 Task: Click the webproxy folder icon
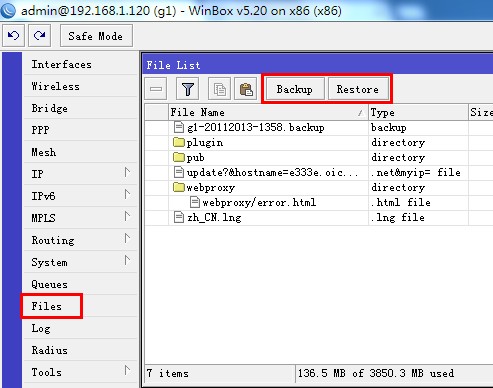179,187
